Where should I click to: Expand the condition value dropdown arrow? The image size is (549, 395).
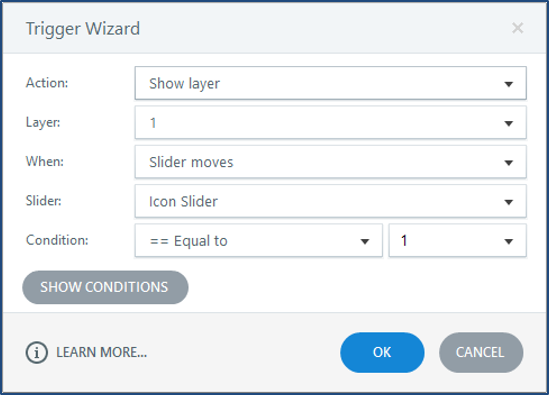pyautogui.click(x=508, y=241)
